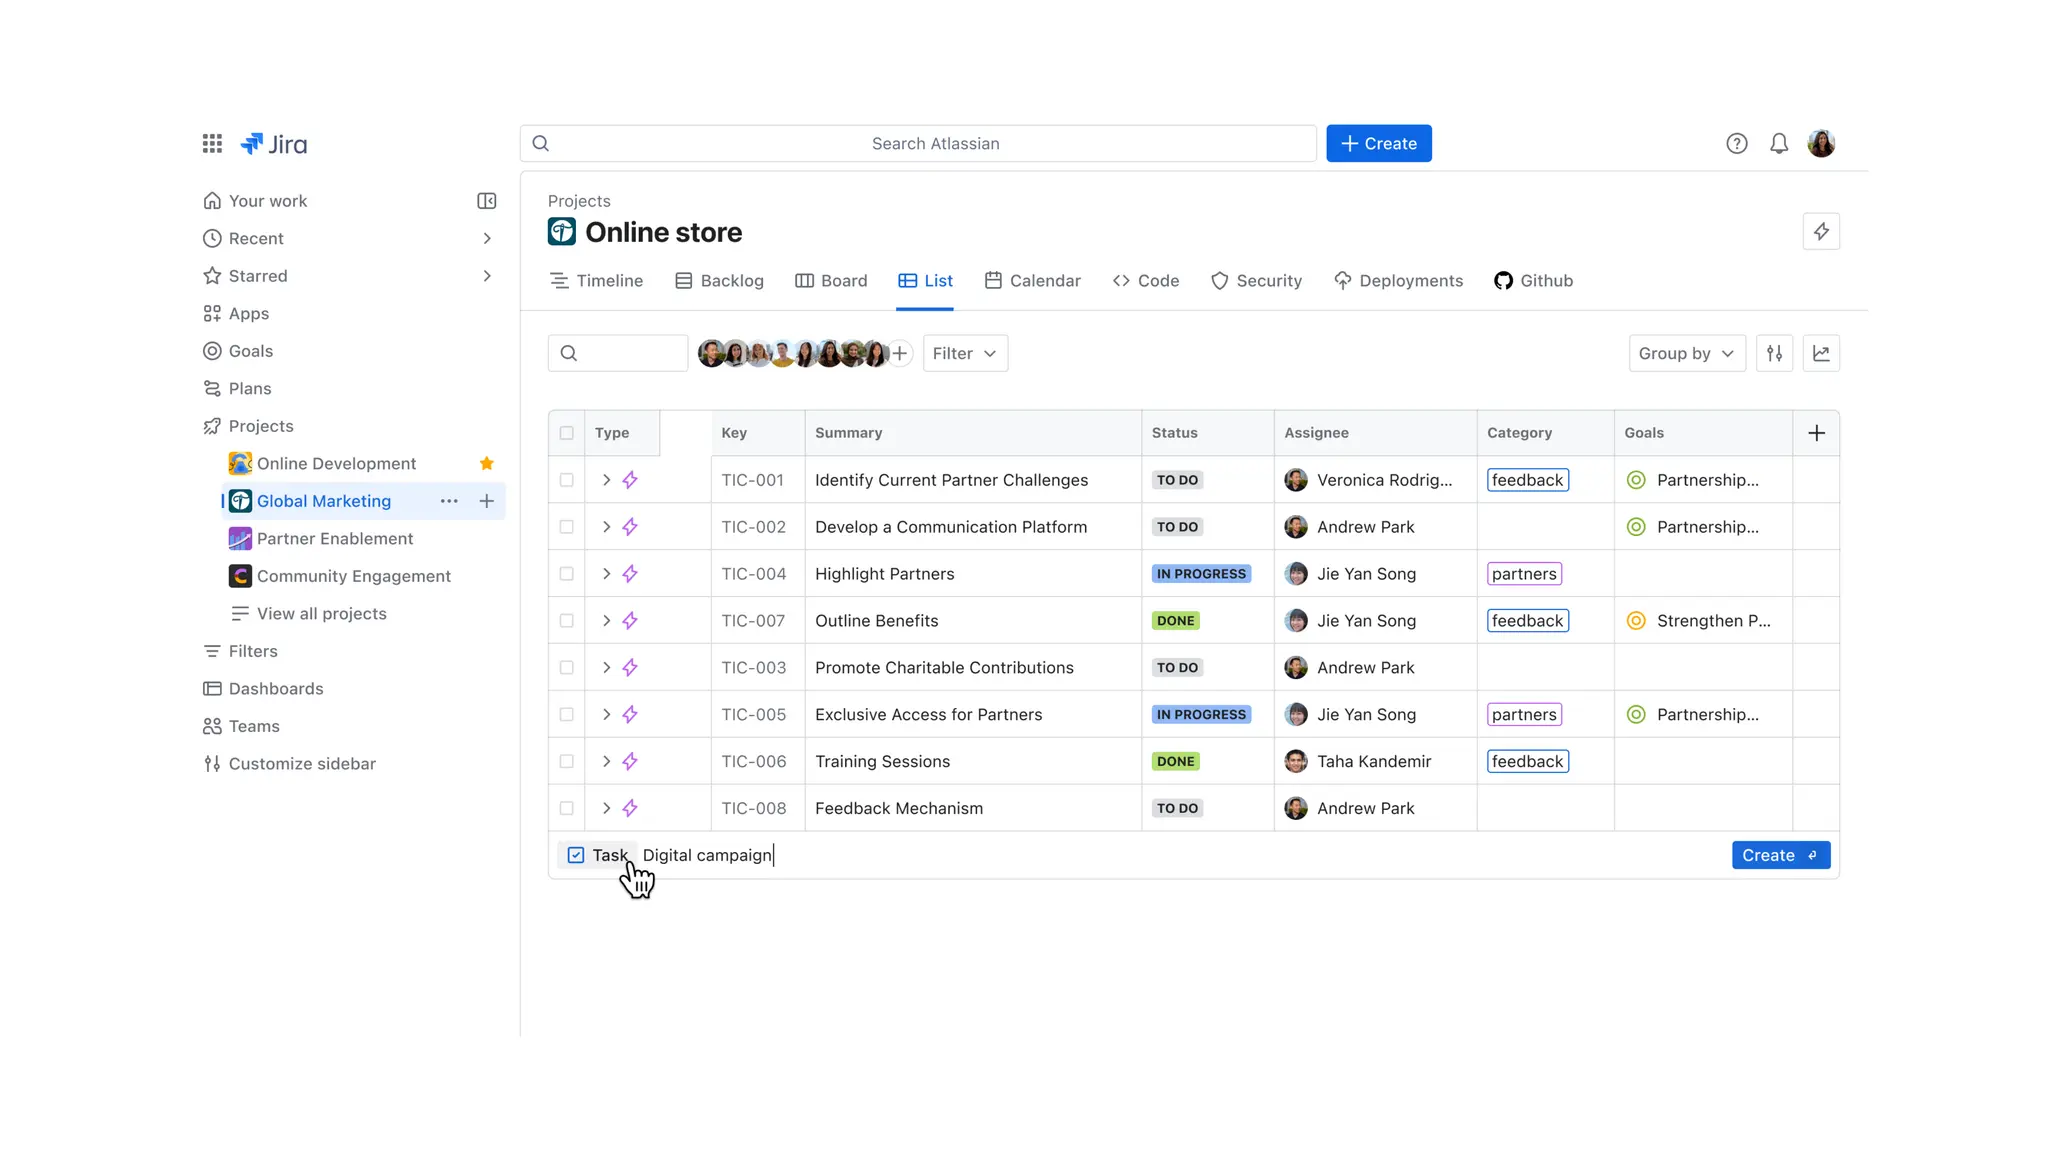Add people with plus avatar button

[900, 353]
